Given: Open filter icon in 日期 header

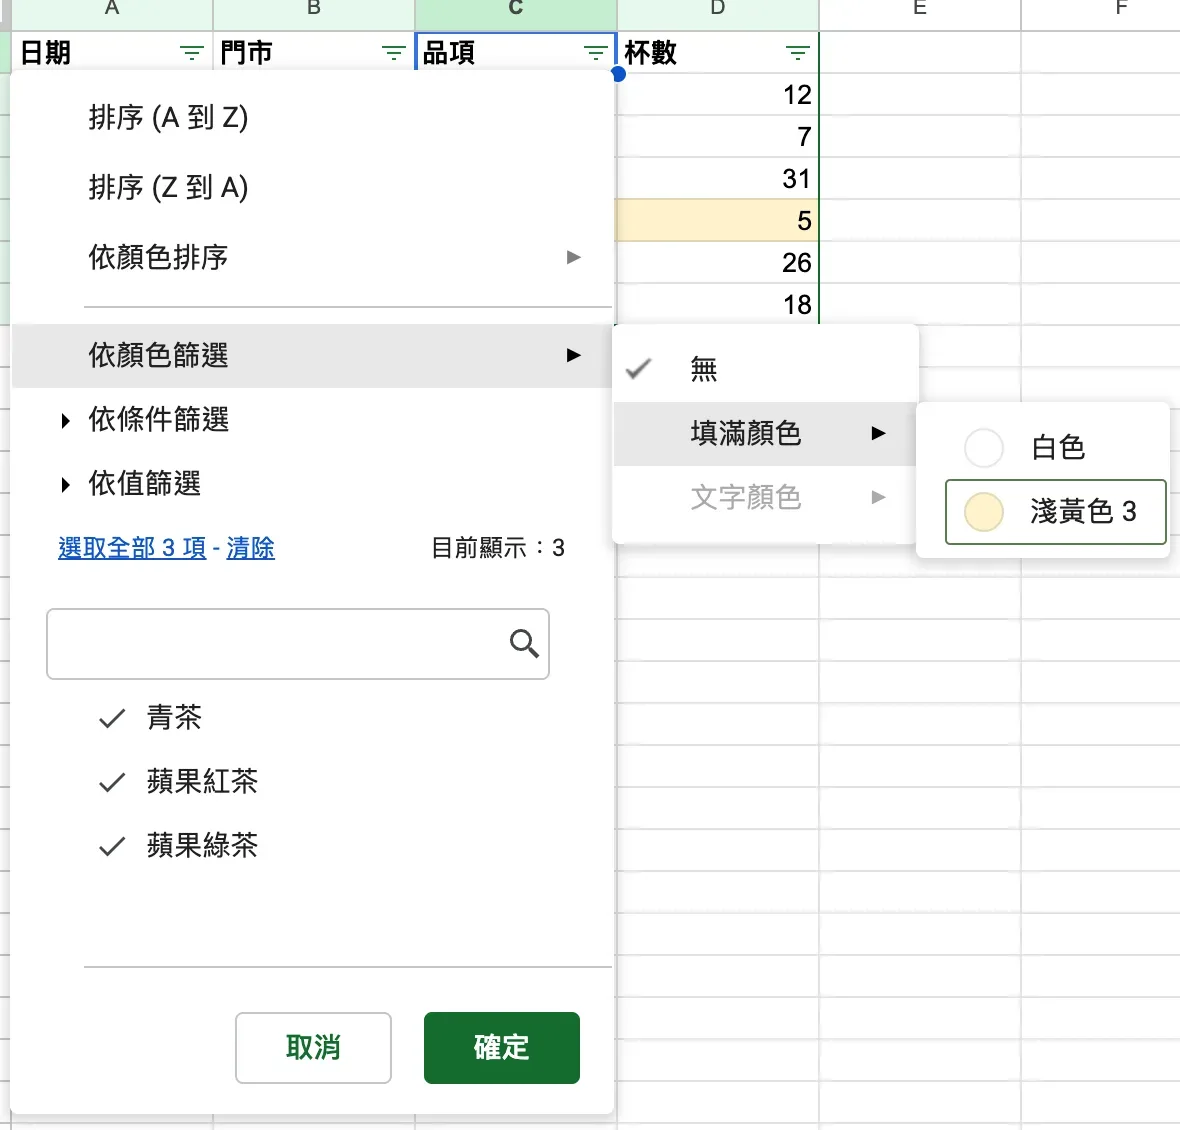Looking at the screenshot, I should point(192,53).
